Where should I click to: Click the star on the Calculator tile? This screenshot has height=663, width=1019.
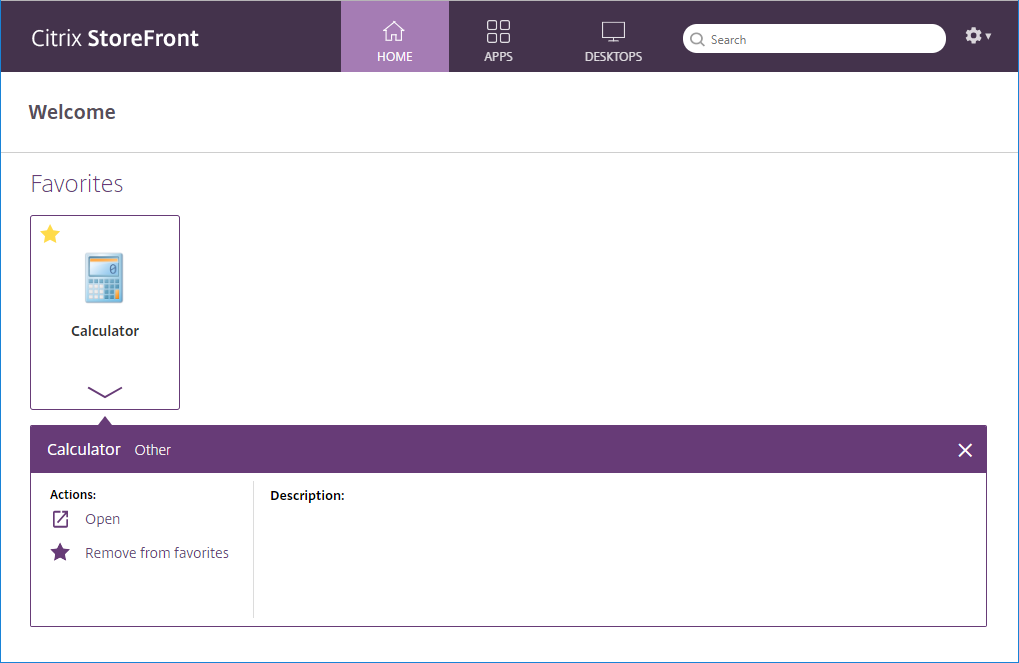[x=49, y=233]
